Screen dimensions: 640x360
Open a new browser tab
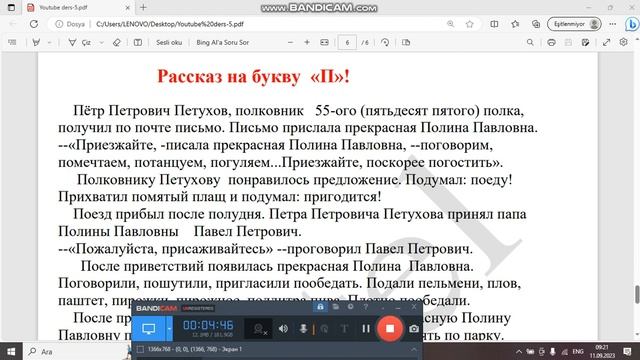point(143,7)
